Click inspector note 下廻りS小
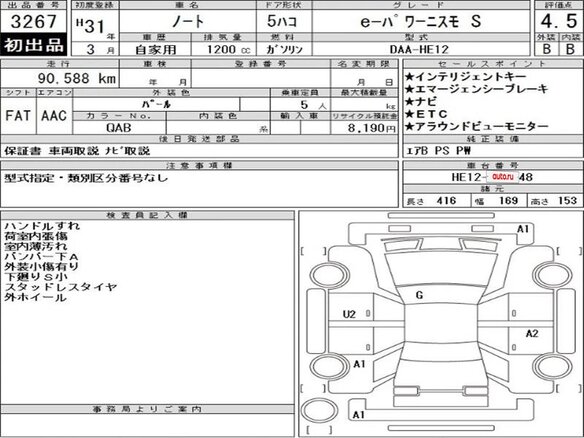Image resolution: width=584 pixels, height=438 pixels. pyautogui.click(x=36, y=276)
